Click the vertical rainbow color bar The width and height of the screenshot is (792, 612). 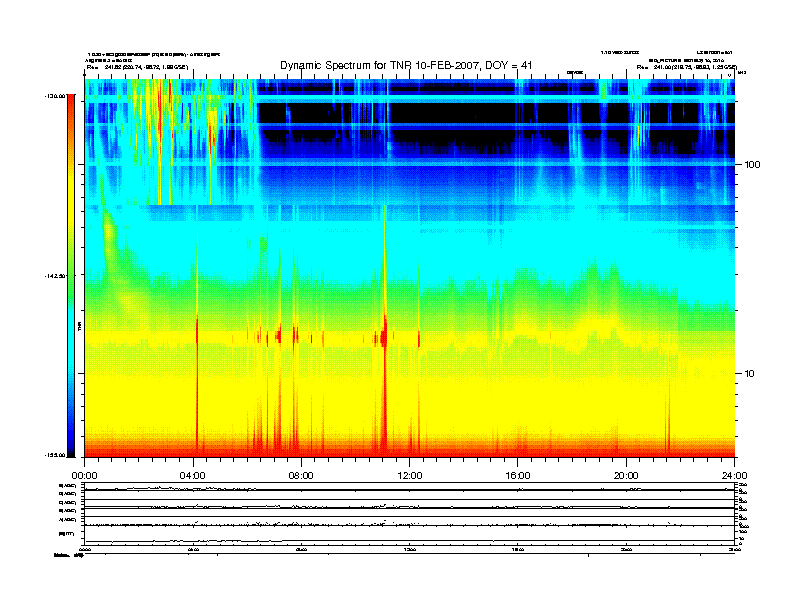tap(71, 275)
